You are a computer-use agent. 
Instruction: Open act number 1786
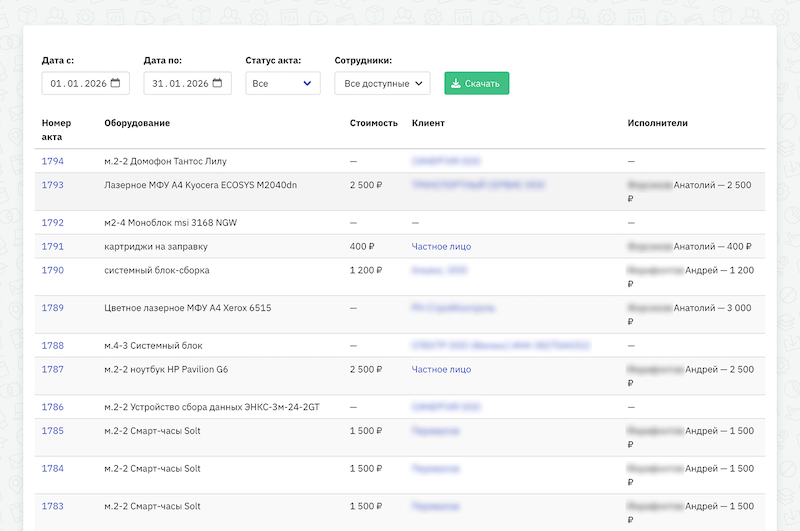point(52,408)
